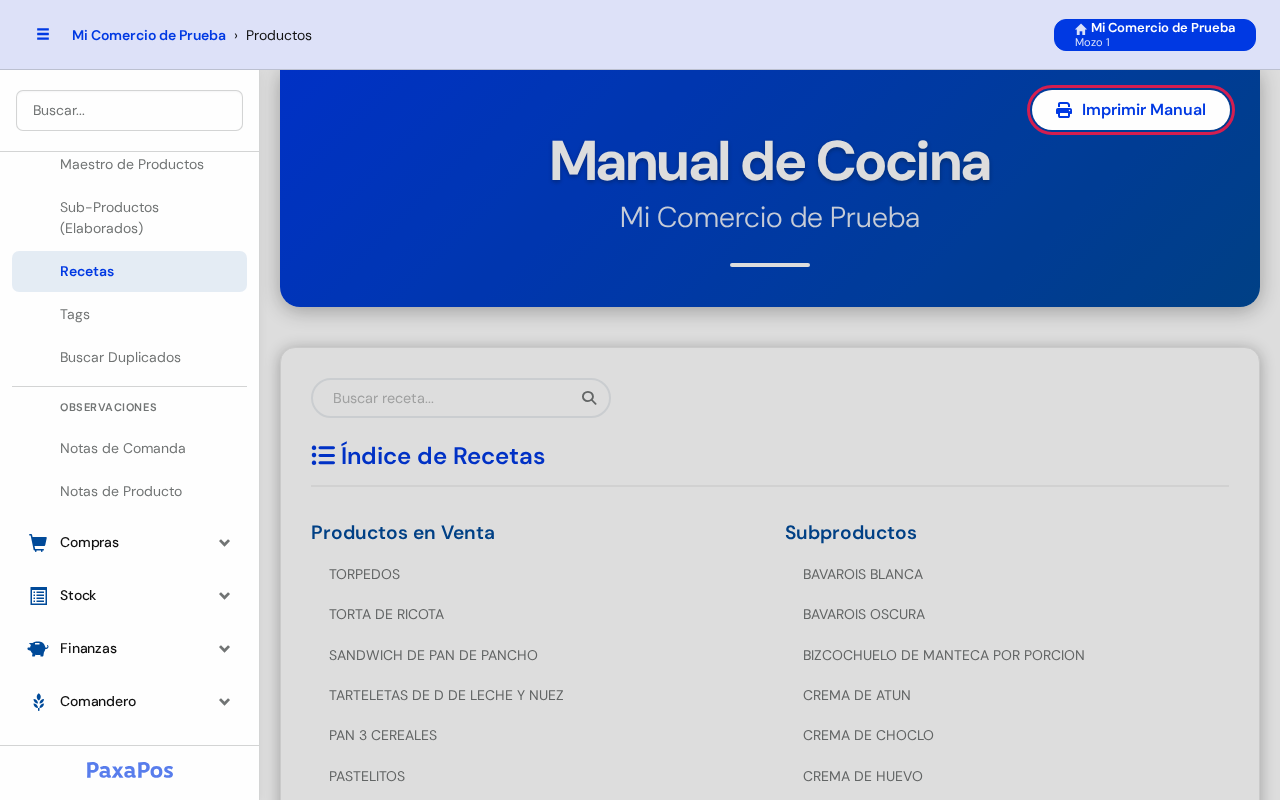Expand the Finanzas menu chevron
The height and width of the screenshot is (800, 1280).
(225, 649)
